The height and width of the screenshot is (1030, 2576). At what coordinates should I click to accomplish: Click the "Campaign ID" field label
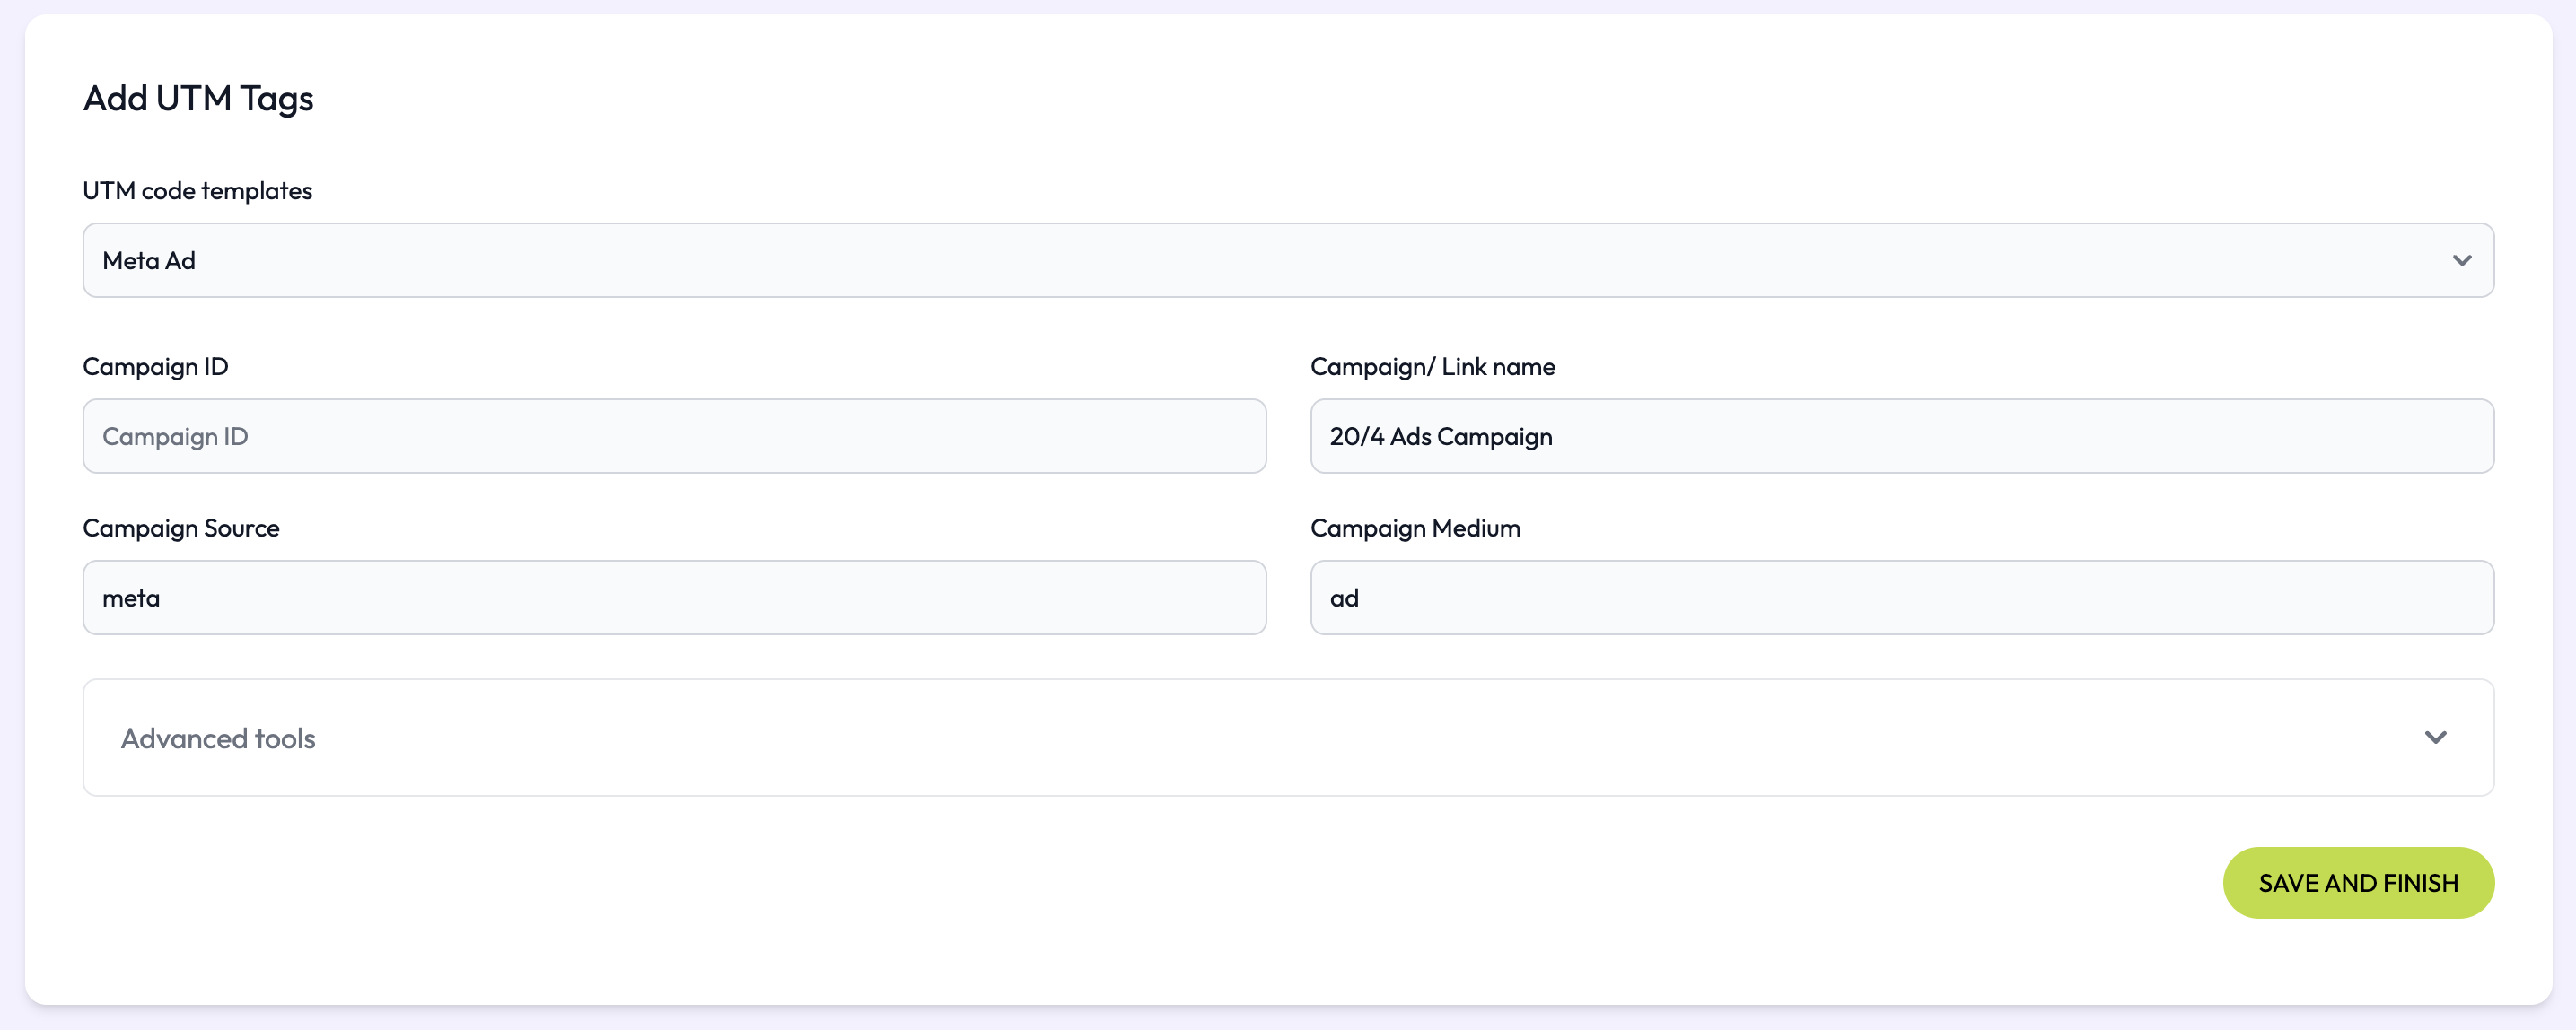click(x=155, y=367)
